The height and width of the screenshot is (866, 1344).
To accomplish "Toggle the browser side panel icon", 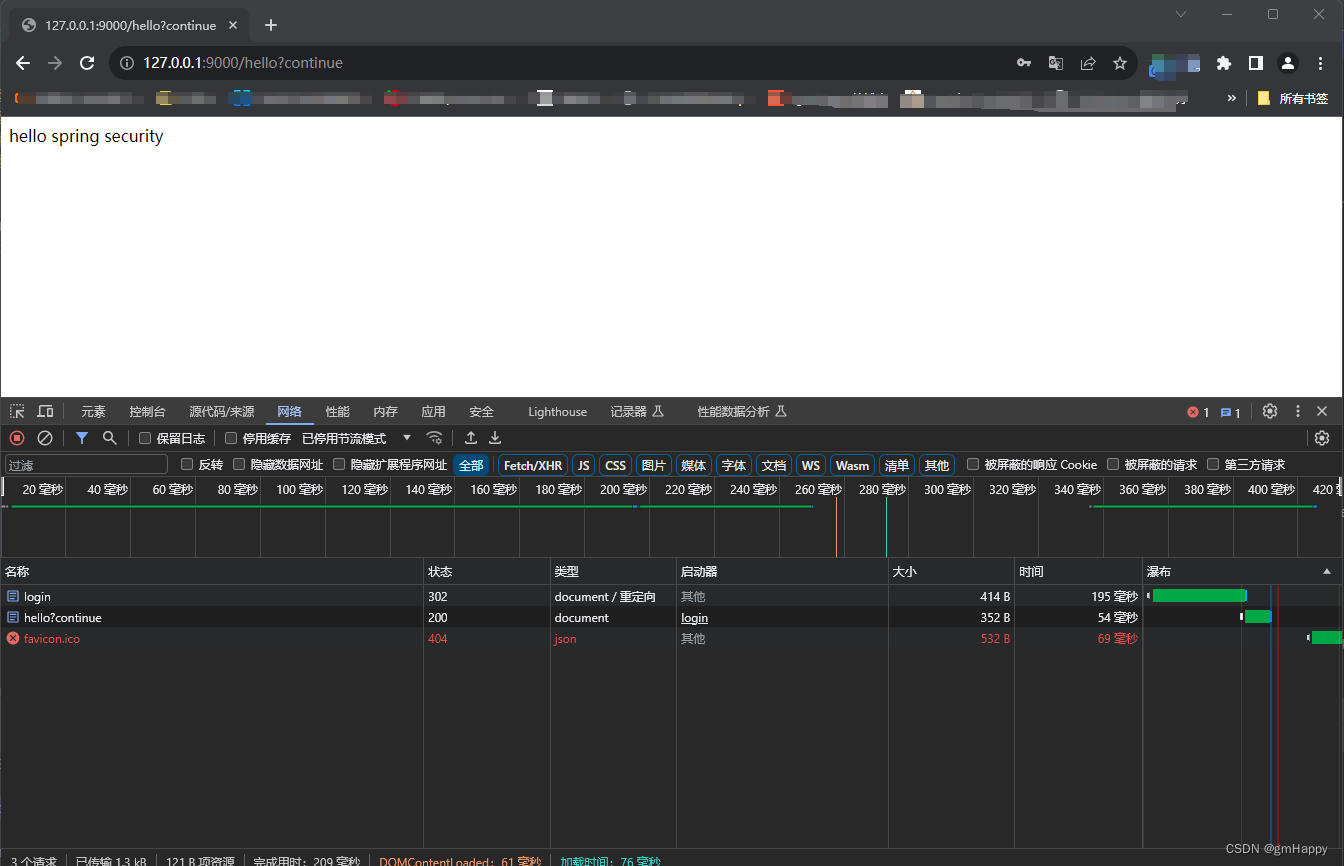I will pyautogui.click(x=1255, y=63).
